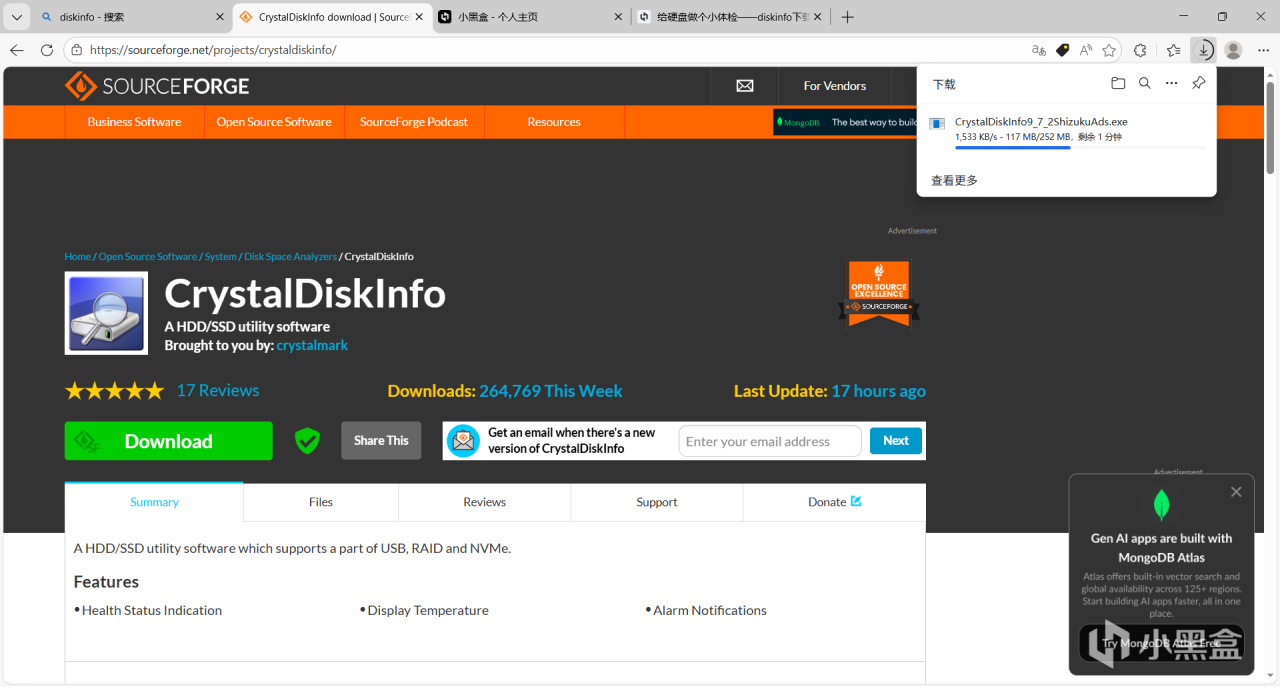
Task: Open the browser profile avatar
Action: (x=1233, y=50)
